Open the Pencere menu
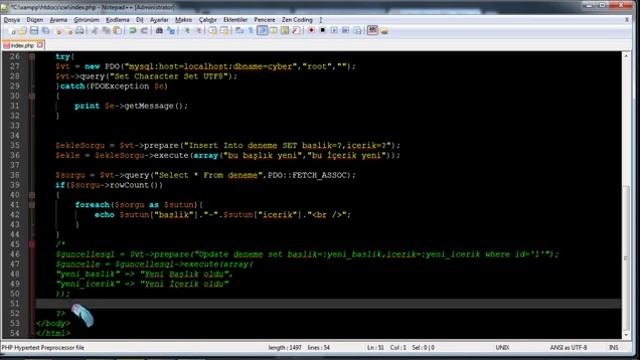The width and height of the screenshot is (640, 360). click(x=264, y=20)
